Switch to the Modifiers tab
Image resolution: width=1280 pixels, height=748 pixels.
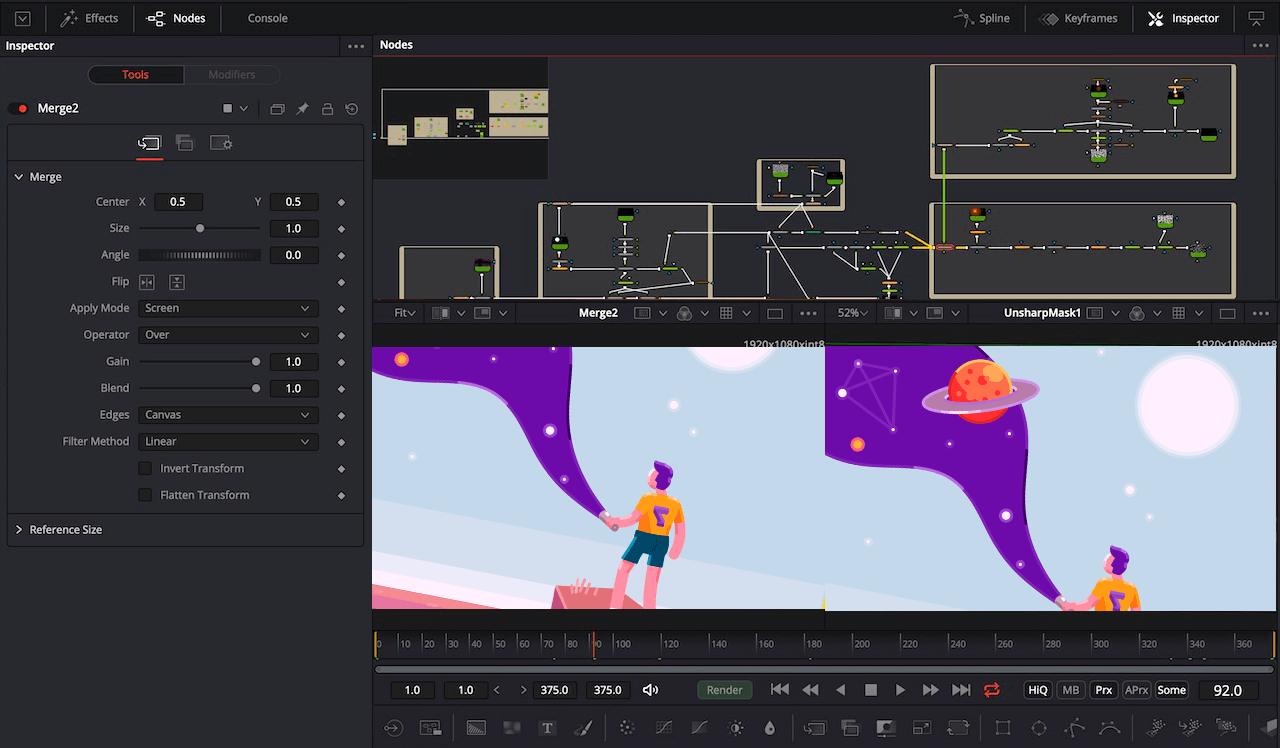pyautogui.click(x=232, y=74)
